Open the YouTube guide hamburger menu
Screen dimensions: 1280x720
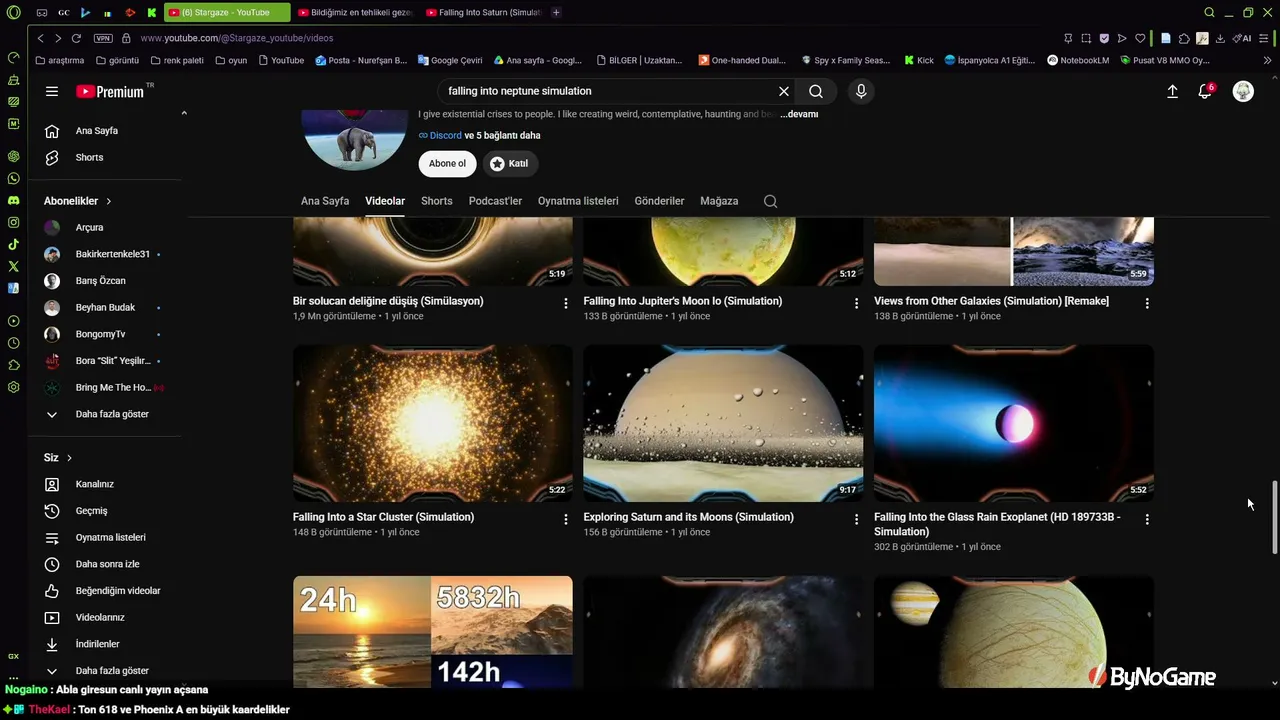[x=52, y=92]
